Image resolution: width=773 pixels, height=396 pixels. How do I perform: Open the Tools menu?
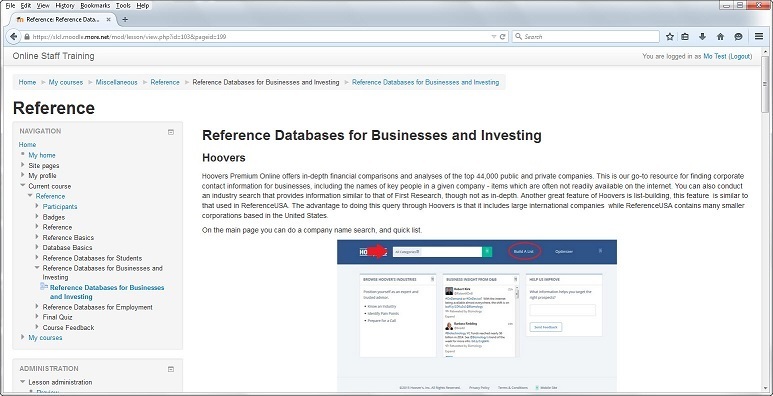tap(123, 6)
